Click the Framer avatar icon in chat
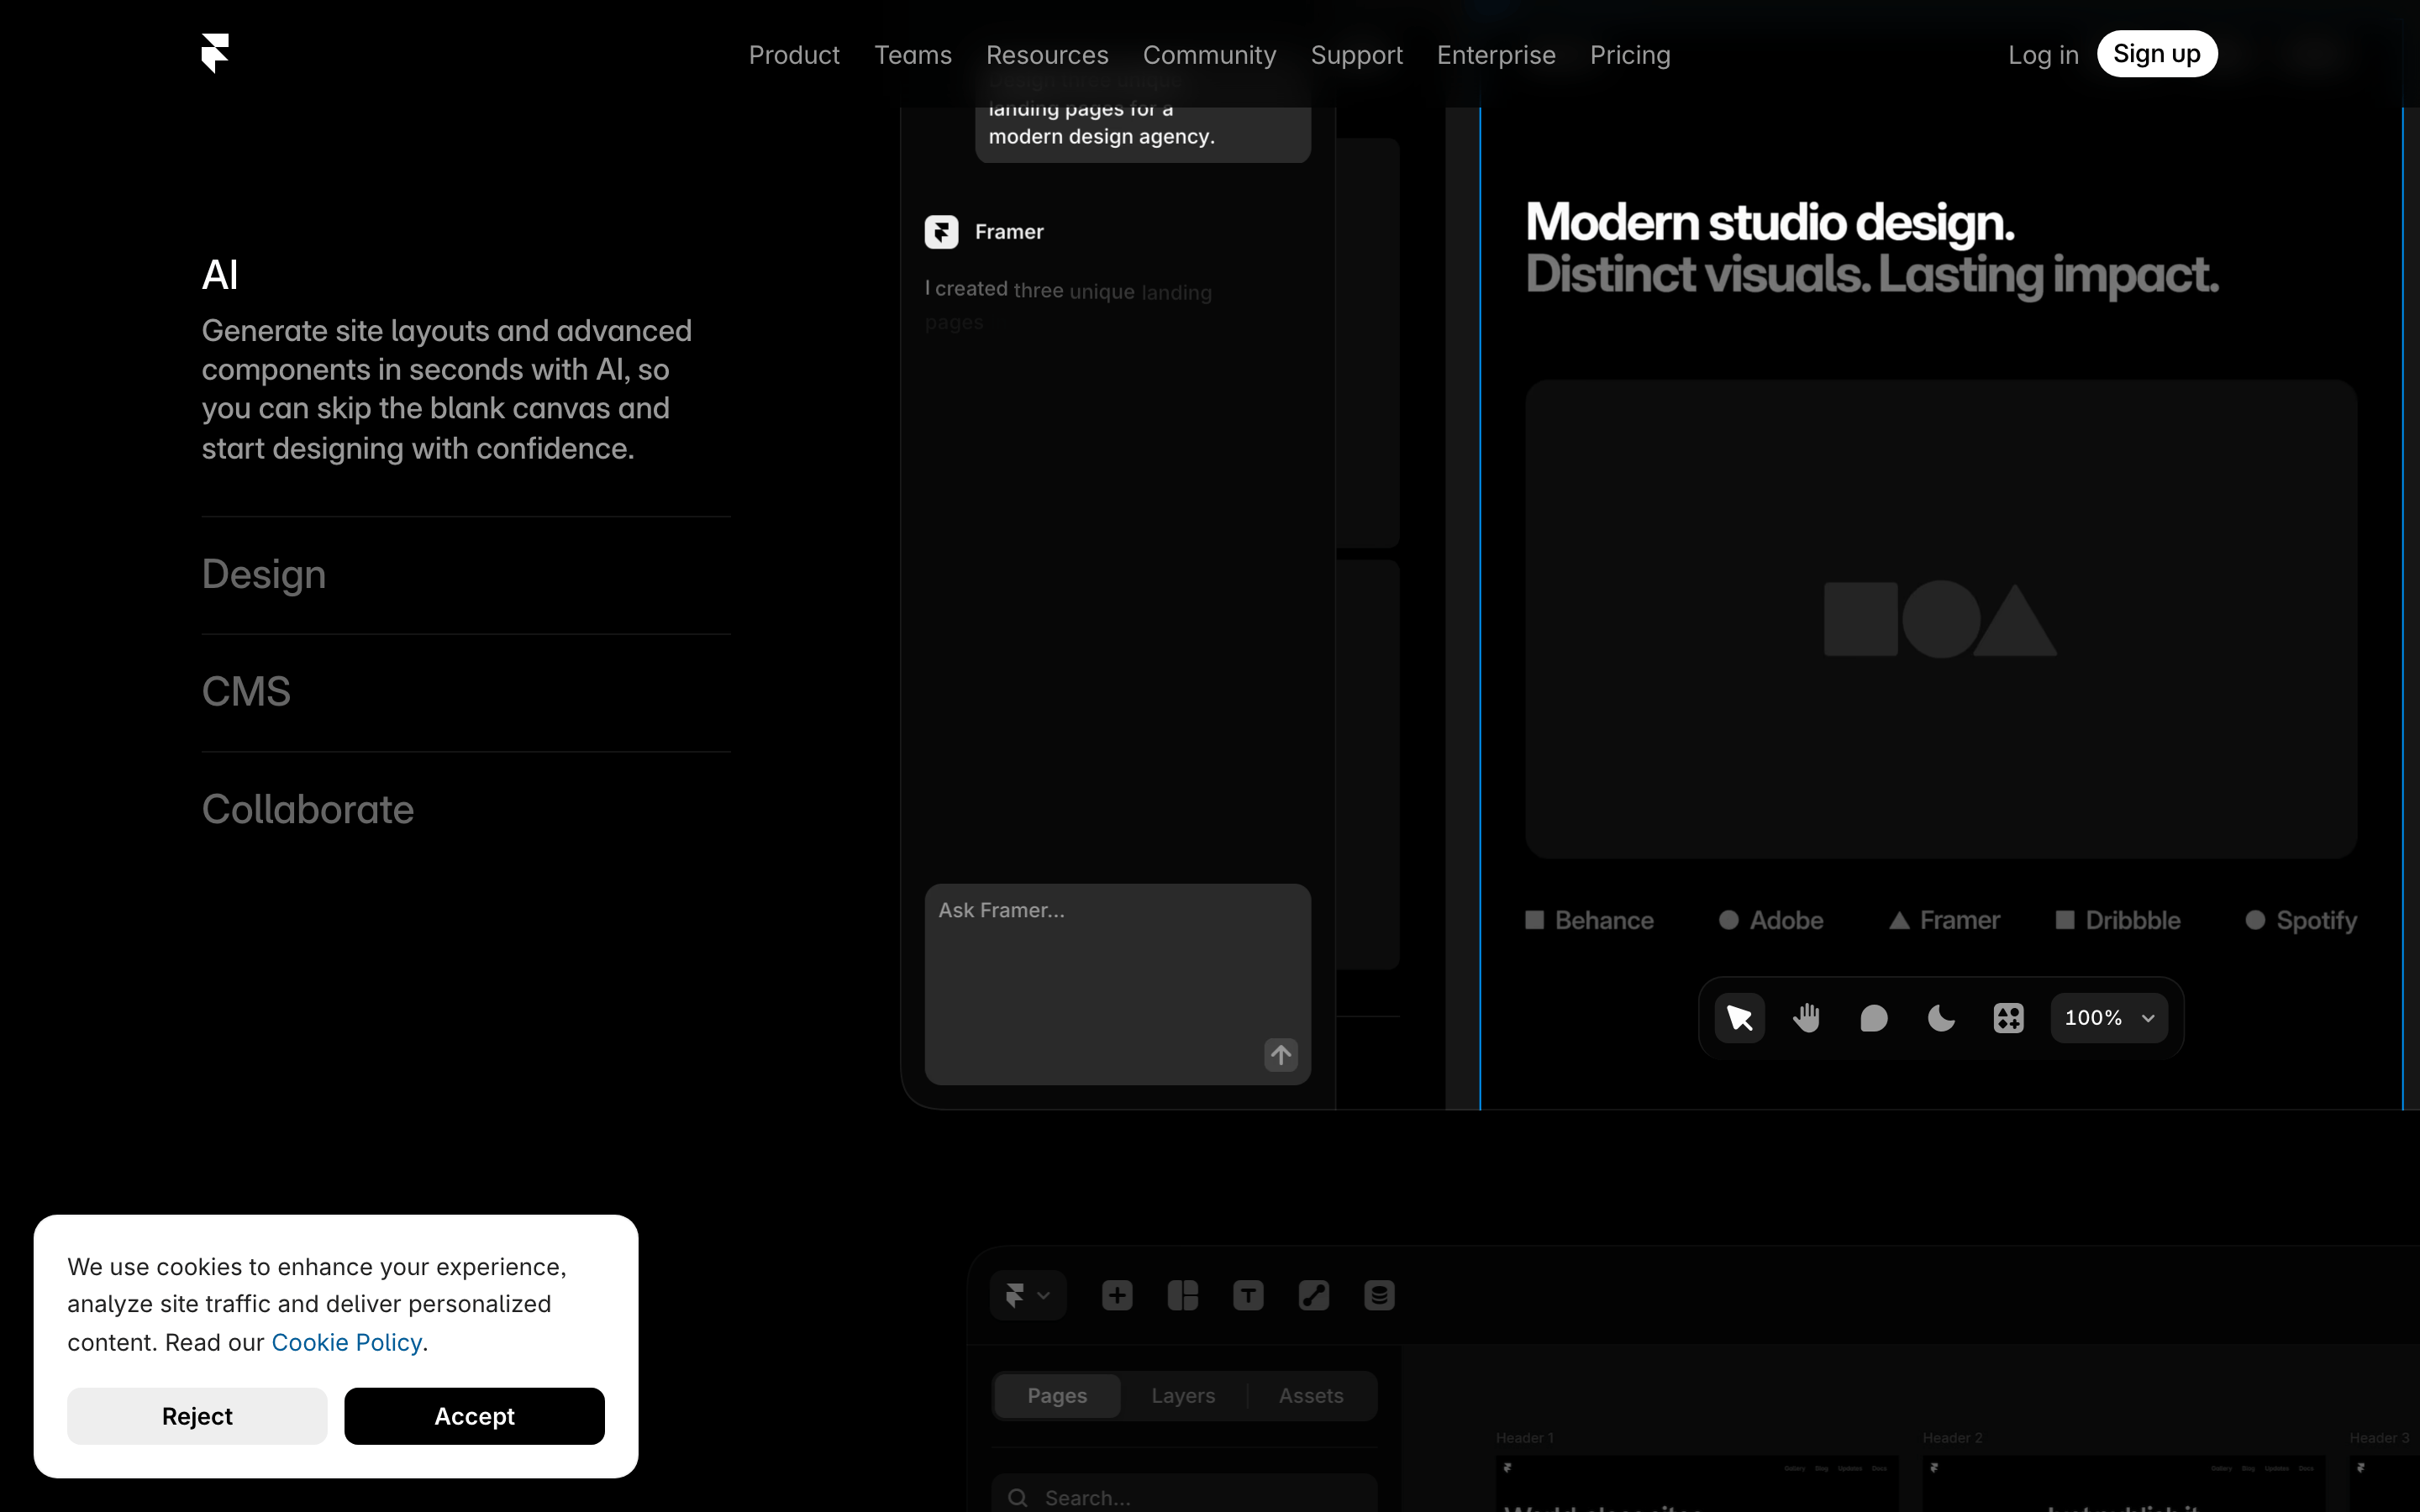Image resolution: width=2420 pixels, height=1512 pixels. click(x=941, y=232)
